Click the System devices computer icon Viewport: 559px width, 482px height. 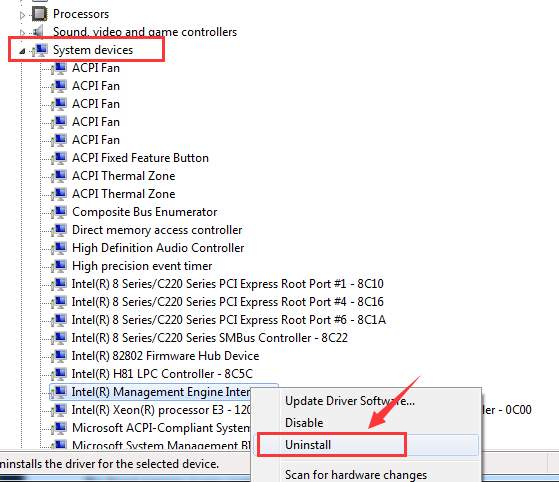pos(40,50)
